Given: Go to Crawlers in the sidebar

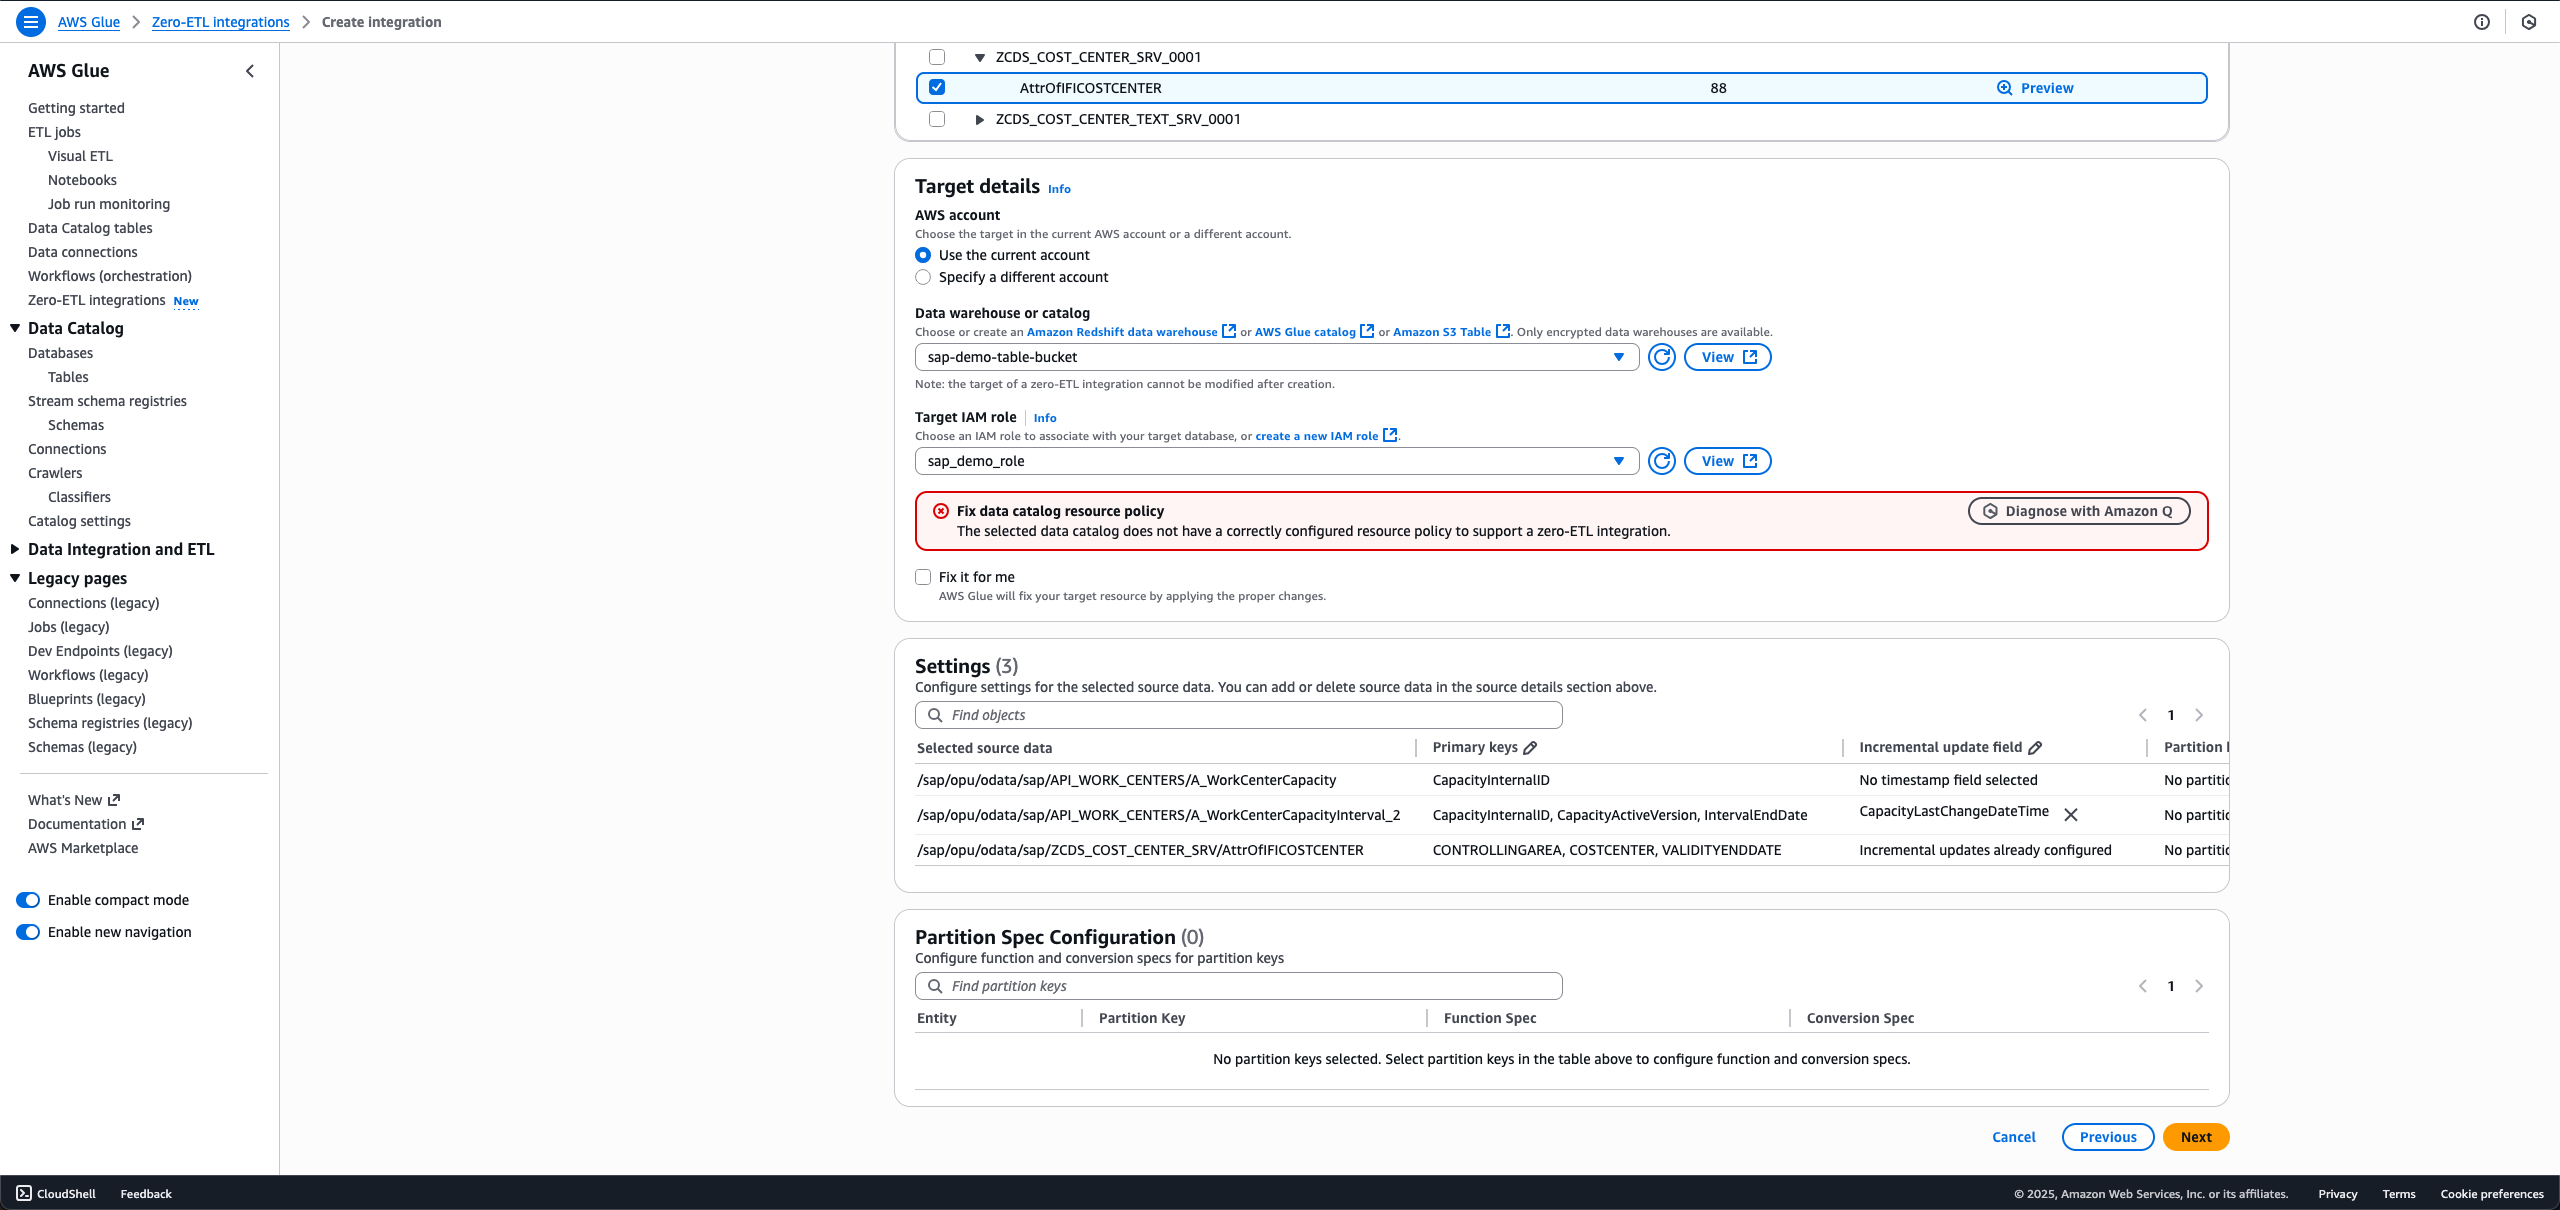Looking at the screenshot, I should [55, 473].
